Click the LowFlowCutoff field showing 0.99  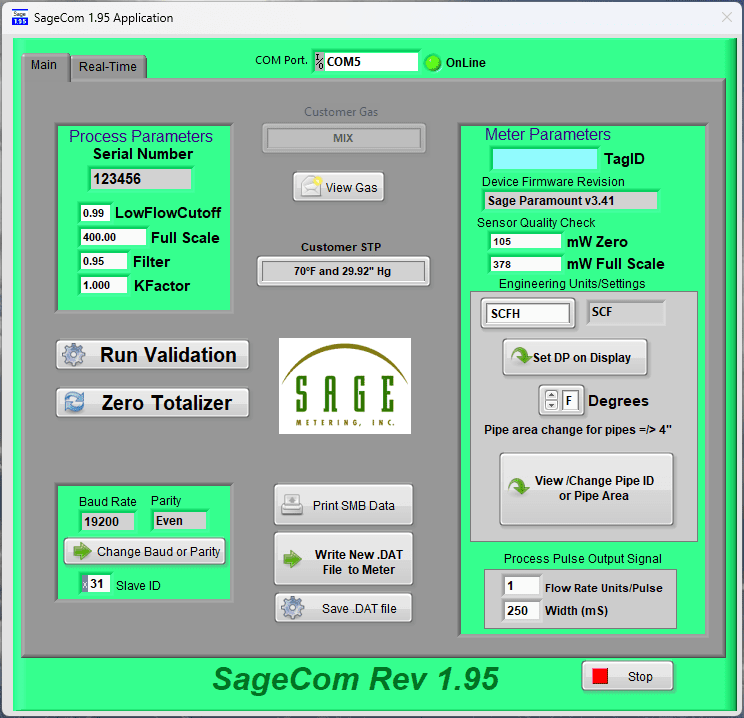click(x=95, y=213)
